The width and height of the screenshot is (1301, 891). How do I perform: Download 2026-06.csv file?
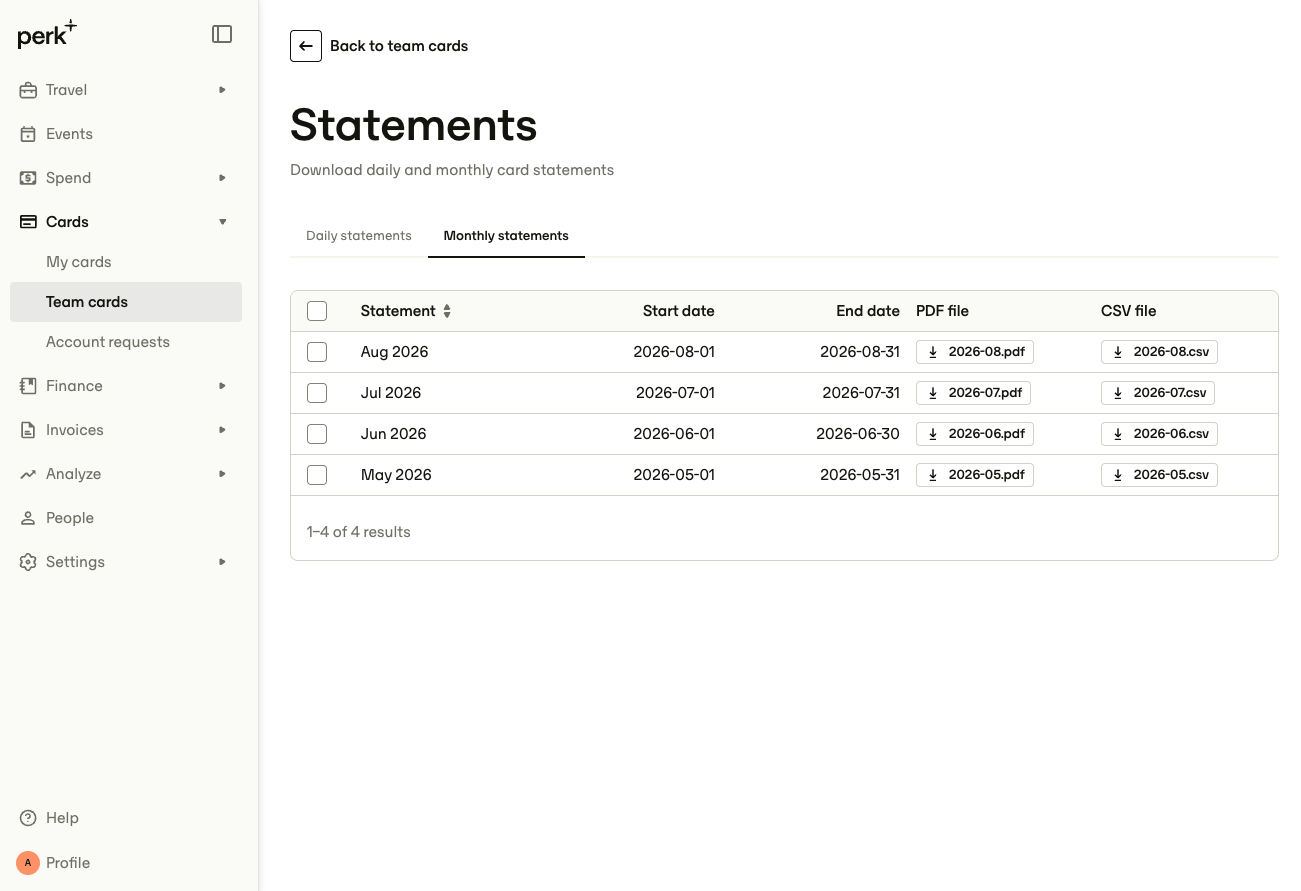[x=1159, y=434]
